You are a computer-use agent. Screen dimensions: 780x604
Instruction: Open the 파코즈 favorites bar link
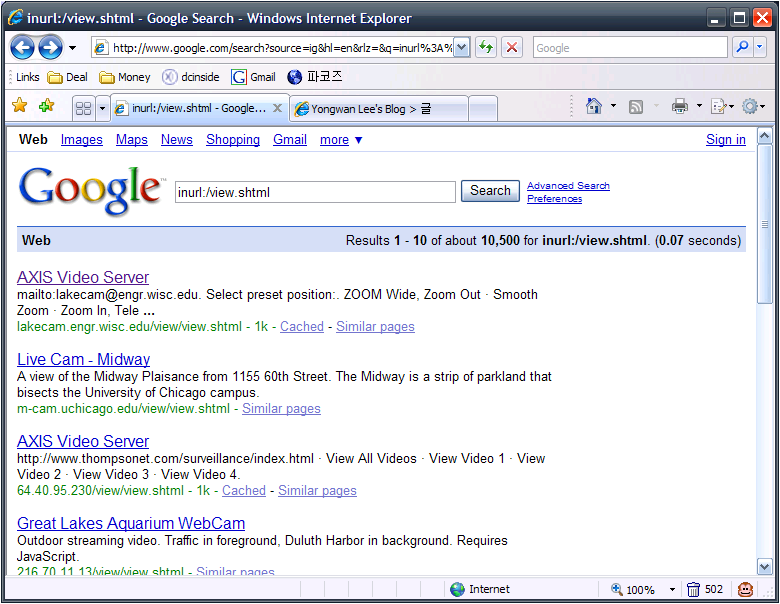(x=315, y=77)
